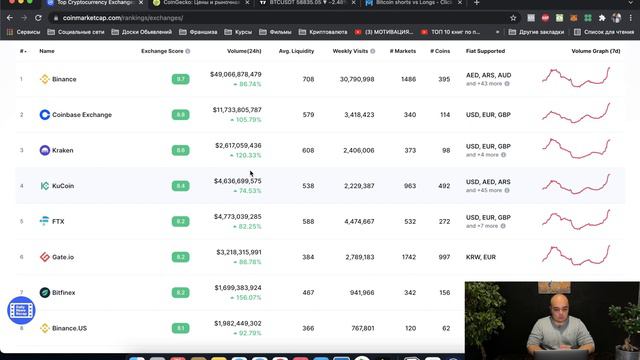Click Binance's 7d volume graph
This screenshot has width=640, height=360.
576,78
